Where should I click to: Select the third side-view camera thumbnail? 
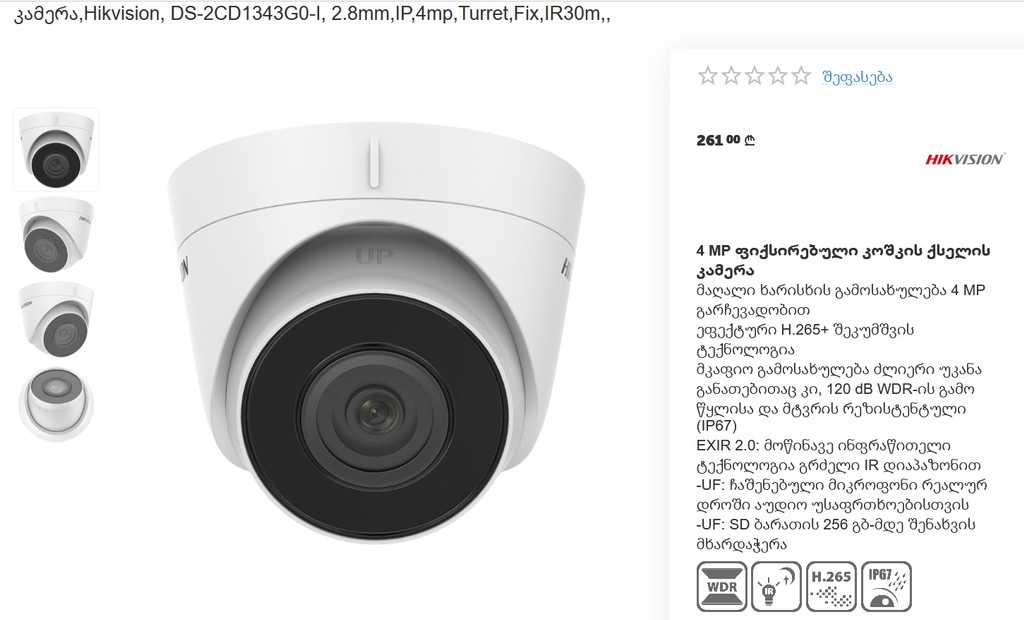pyautogui.click(x=56, y=320)
